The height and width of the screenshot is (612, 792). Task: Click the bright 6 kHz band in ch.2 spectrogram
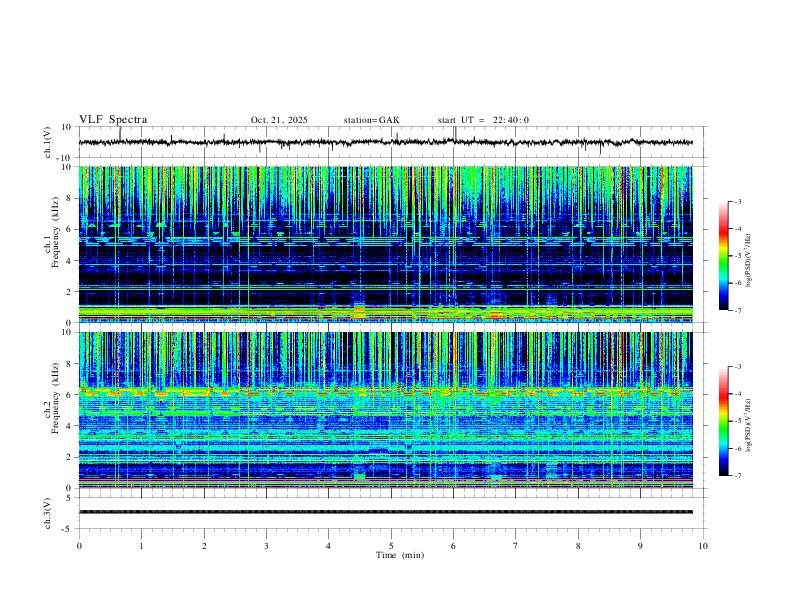pos(385,391)
